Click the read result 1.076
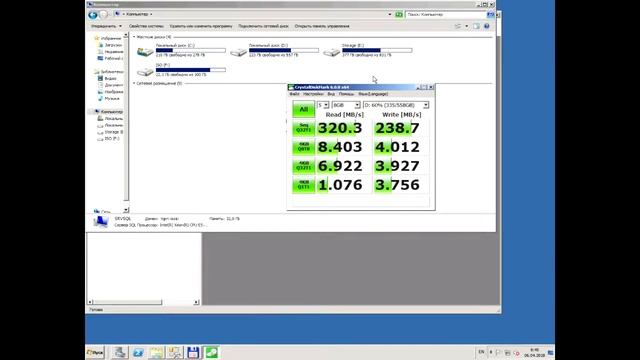The height and width of the screenshot is (360, 640). click(343, 184)
